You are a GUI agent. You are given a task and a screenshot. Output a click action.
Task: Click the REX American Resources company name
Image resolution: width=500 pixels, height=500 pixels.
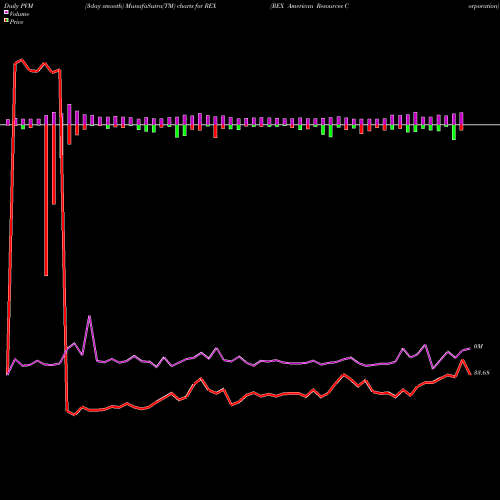coord(310,6)
